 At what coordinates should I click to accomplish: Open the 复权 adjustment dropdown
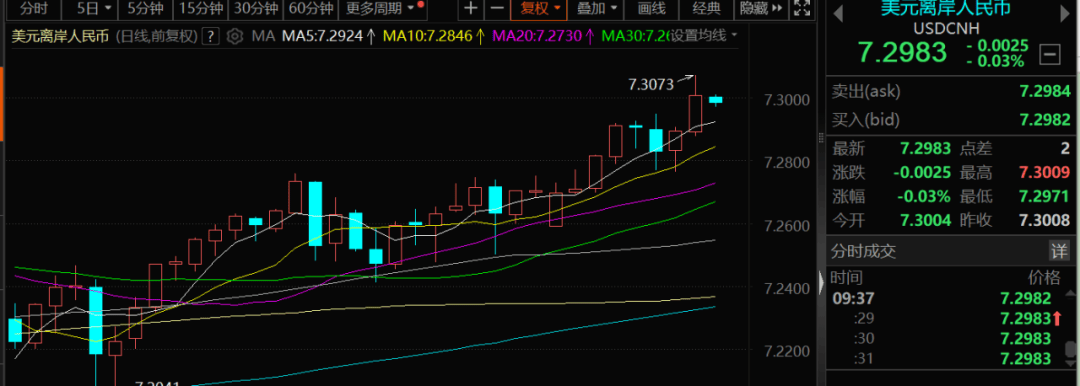coord(539,8)
